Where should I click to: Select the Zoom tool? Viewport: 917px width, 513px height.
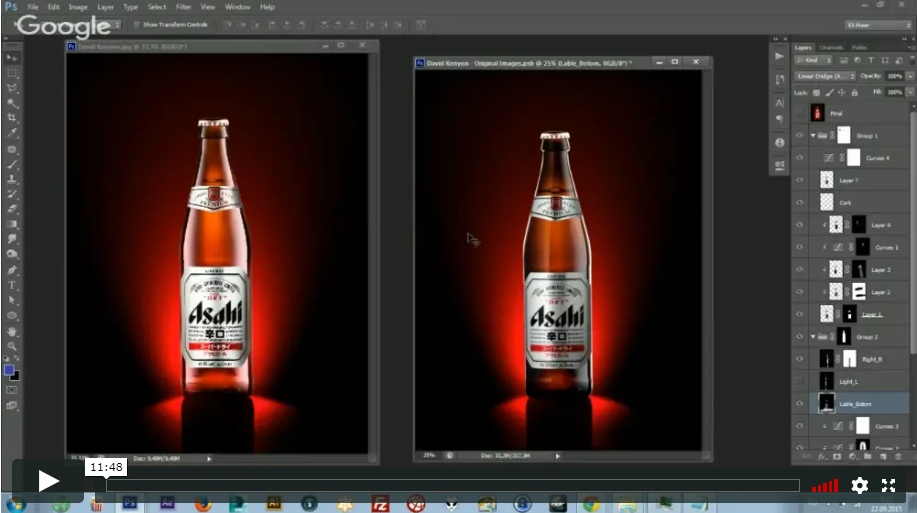click(12, 346)
